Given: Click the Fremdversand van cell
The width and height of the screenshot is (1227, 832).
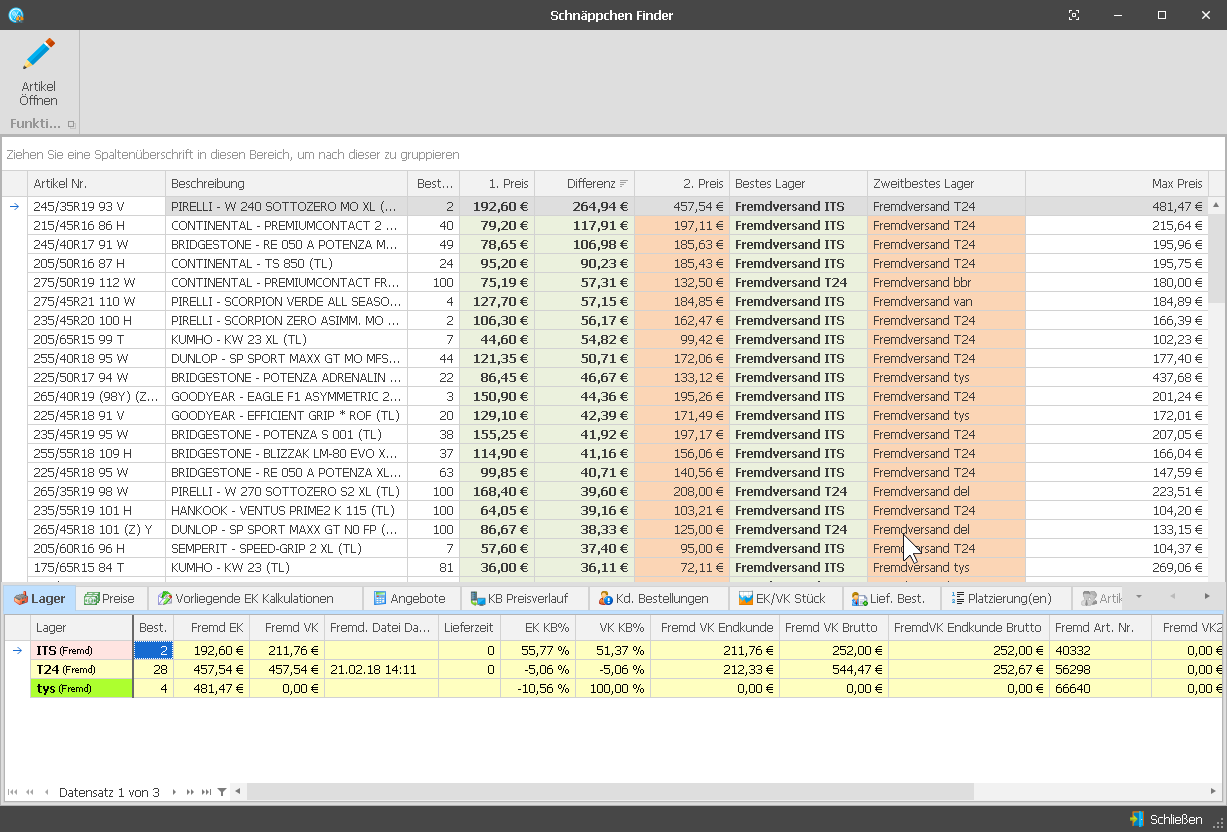Looking at the screenshot, I should 946,302.
